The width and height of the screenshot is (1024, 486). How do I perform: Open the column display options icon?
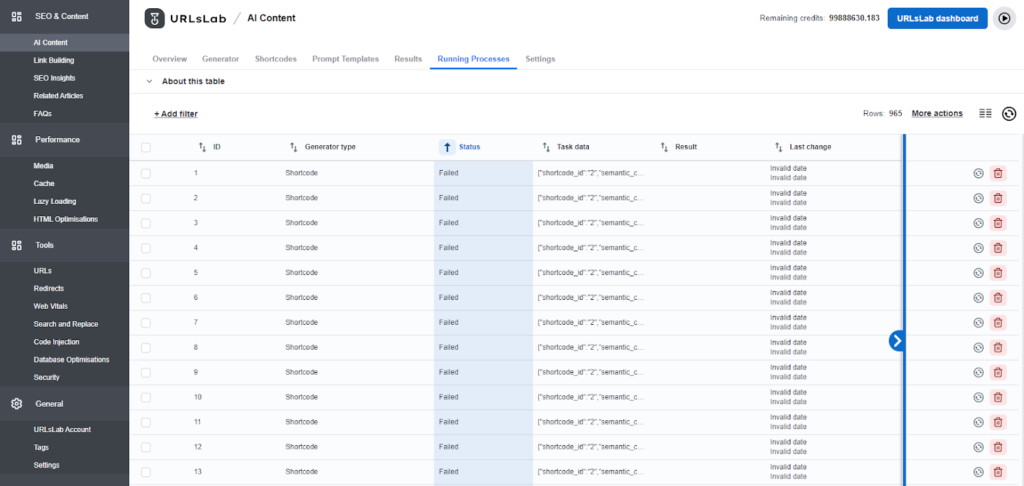[985, 114]
